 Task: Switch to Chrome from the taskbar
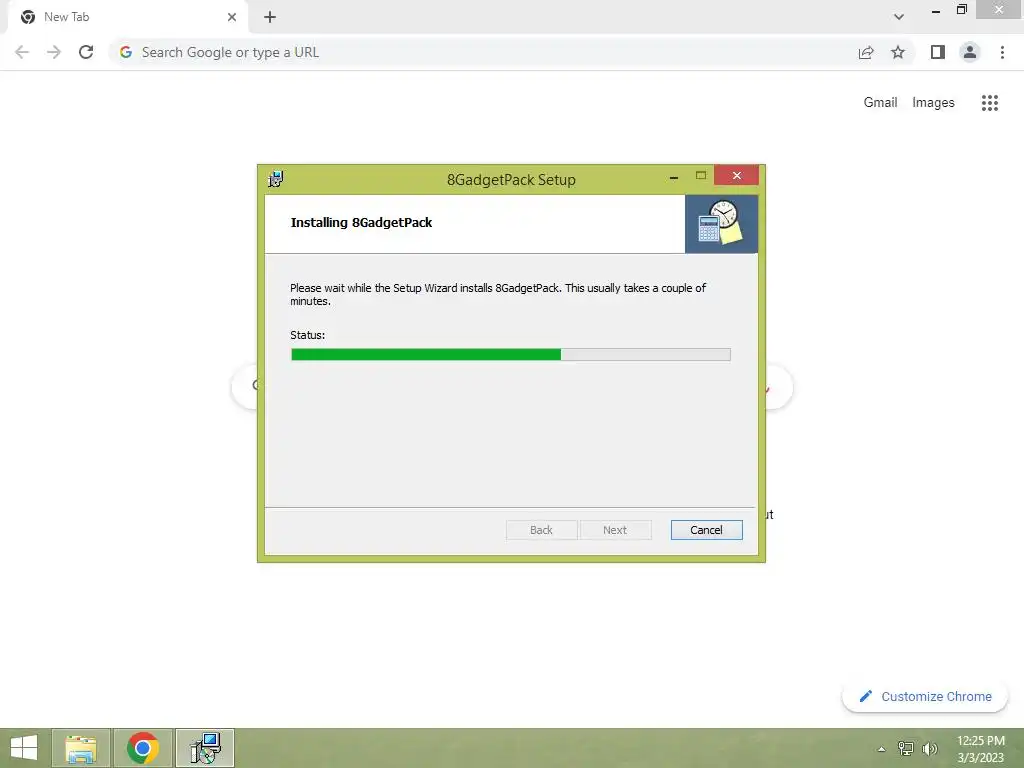tap(143, 748)
